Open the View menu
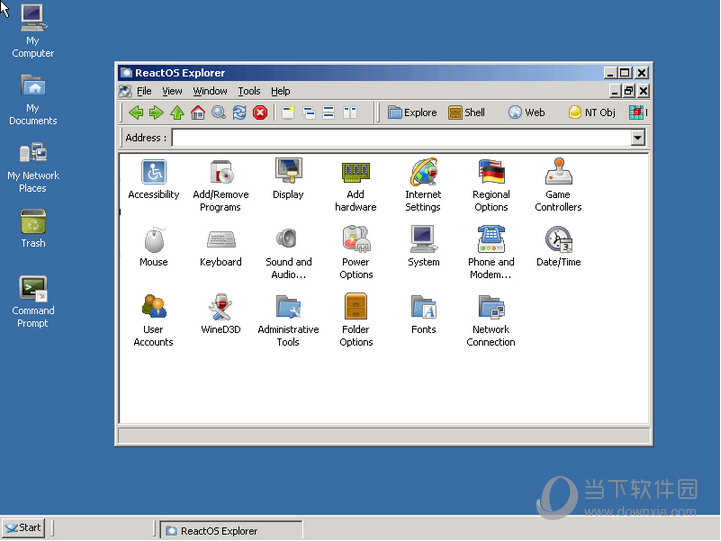 point(172,91)
